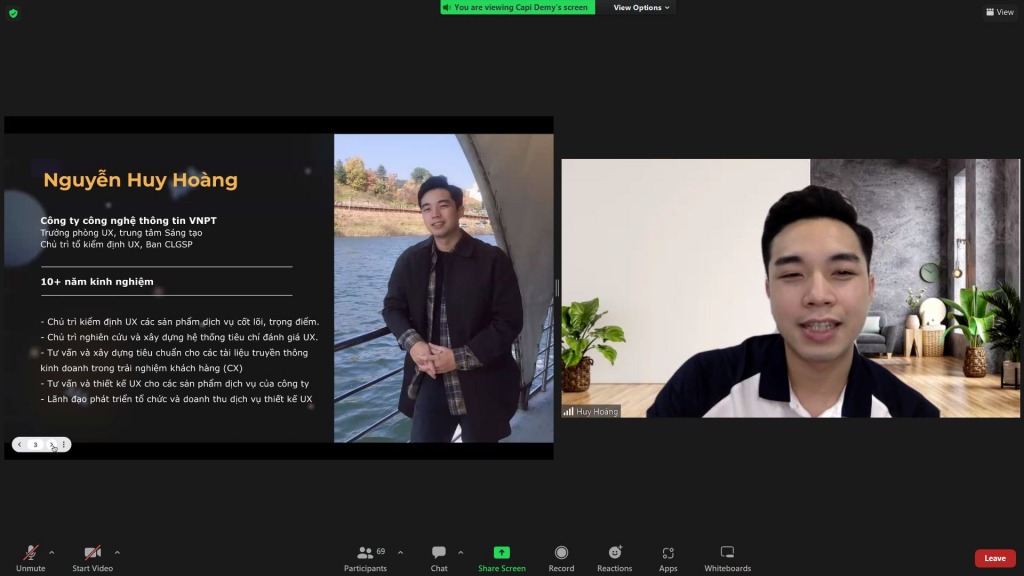The image size is (1024, 576).
Task: Click the green encryption shield icon
Action: pos(13,13)
